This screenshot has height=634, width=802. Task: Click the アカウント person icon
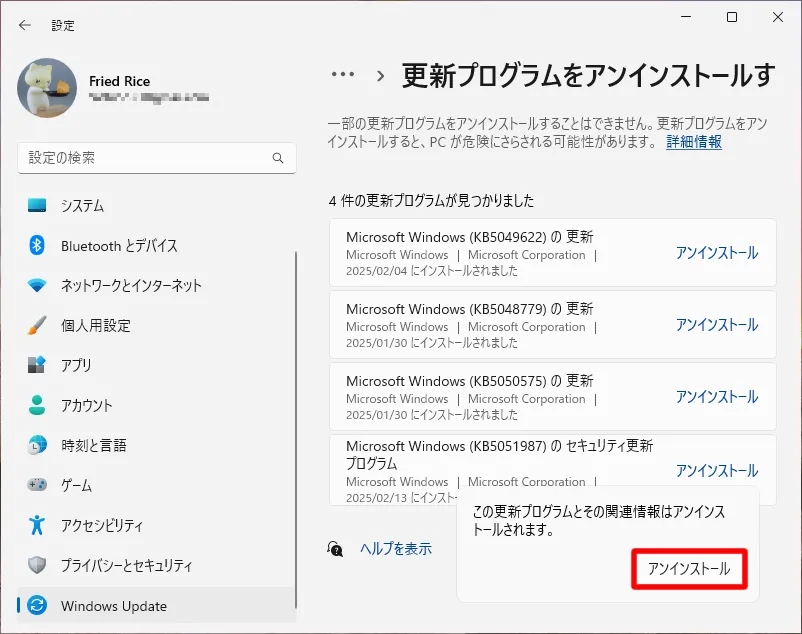point(37,405)
